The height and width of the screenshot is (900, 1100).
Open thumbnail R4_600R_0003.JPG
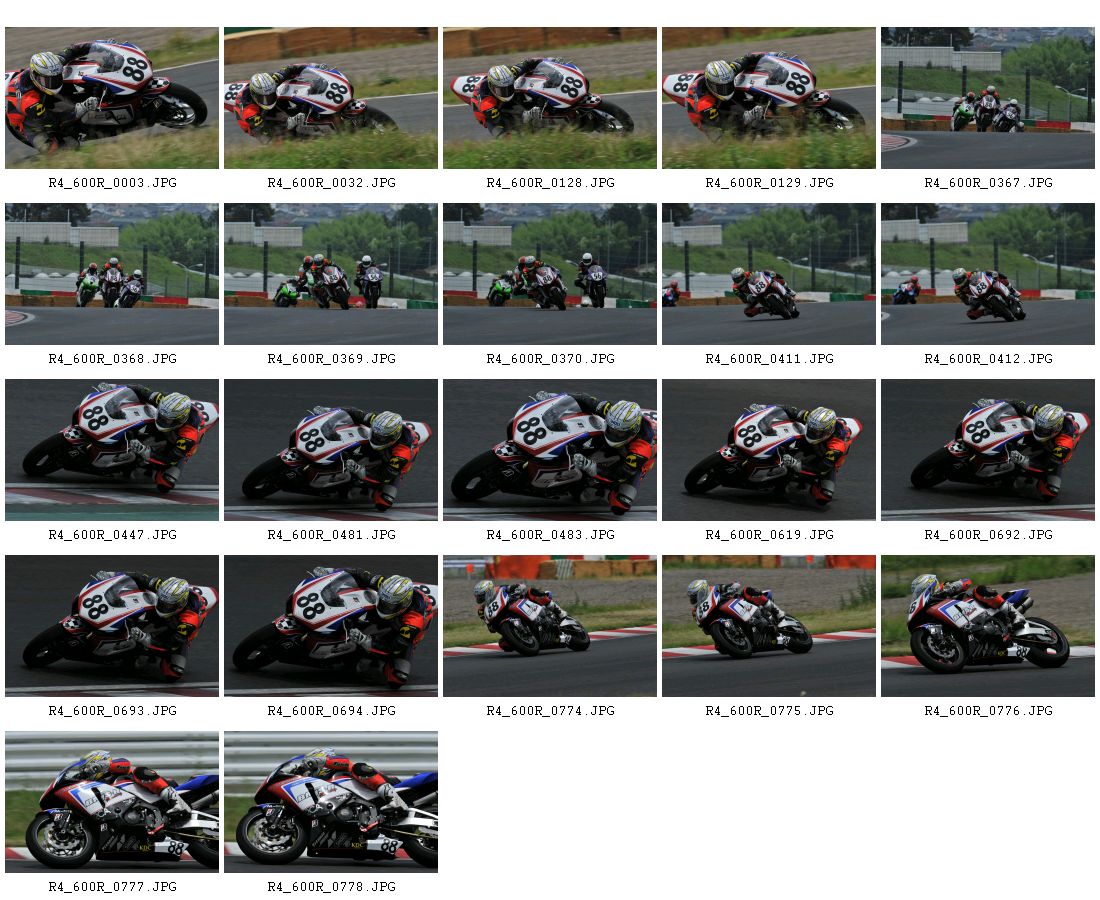click(x=112, y=98)
